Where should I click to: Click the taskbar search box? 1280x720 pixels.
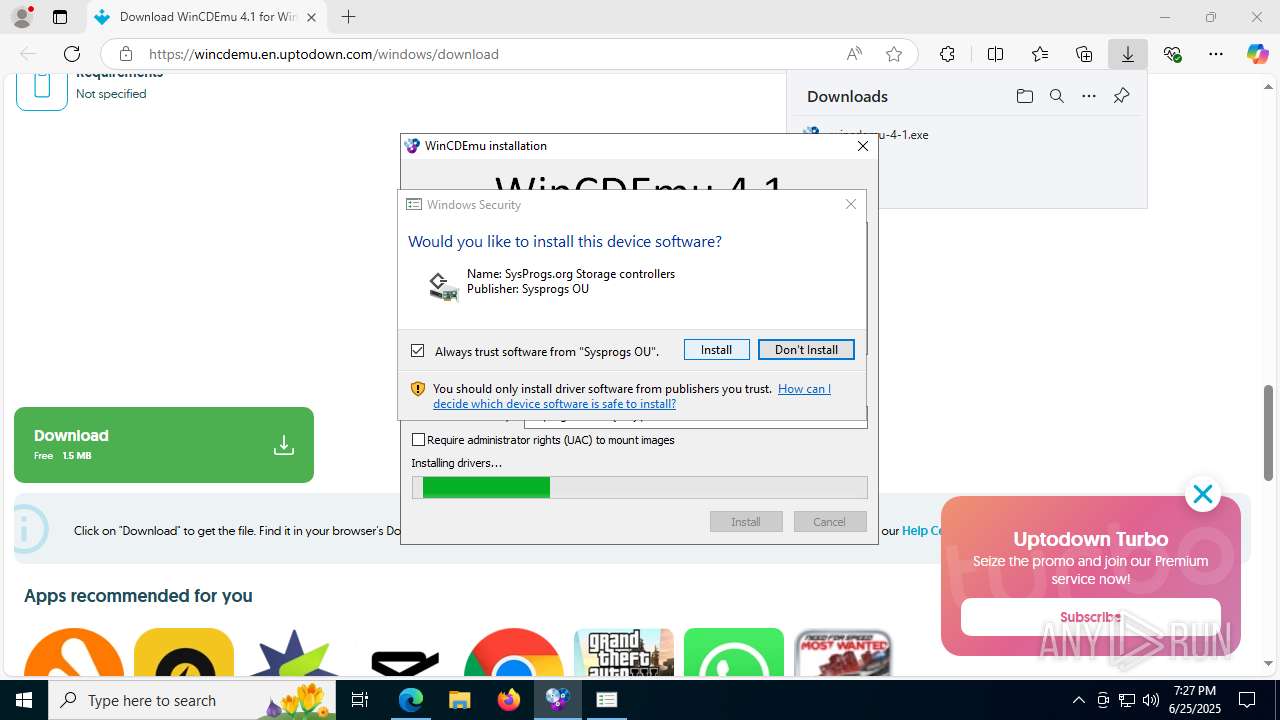(192, 700)
